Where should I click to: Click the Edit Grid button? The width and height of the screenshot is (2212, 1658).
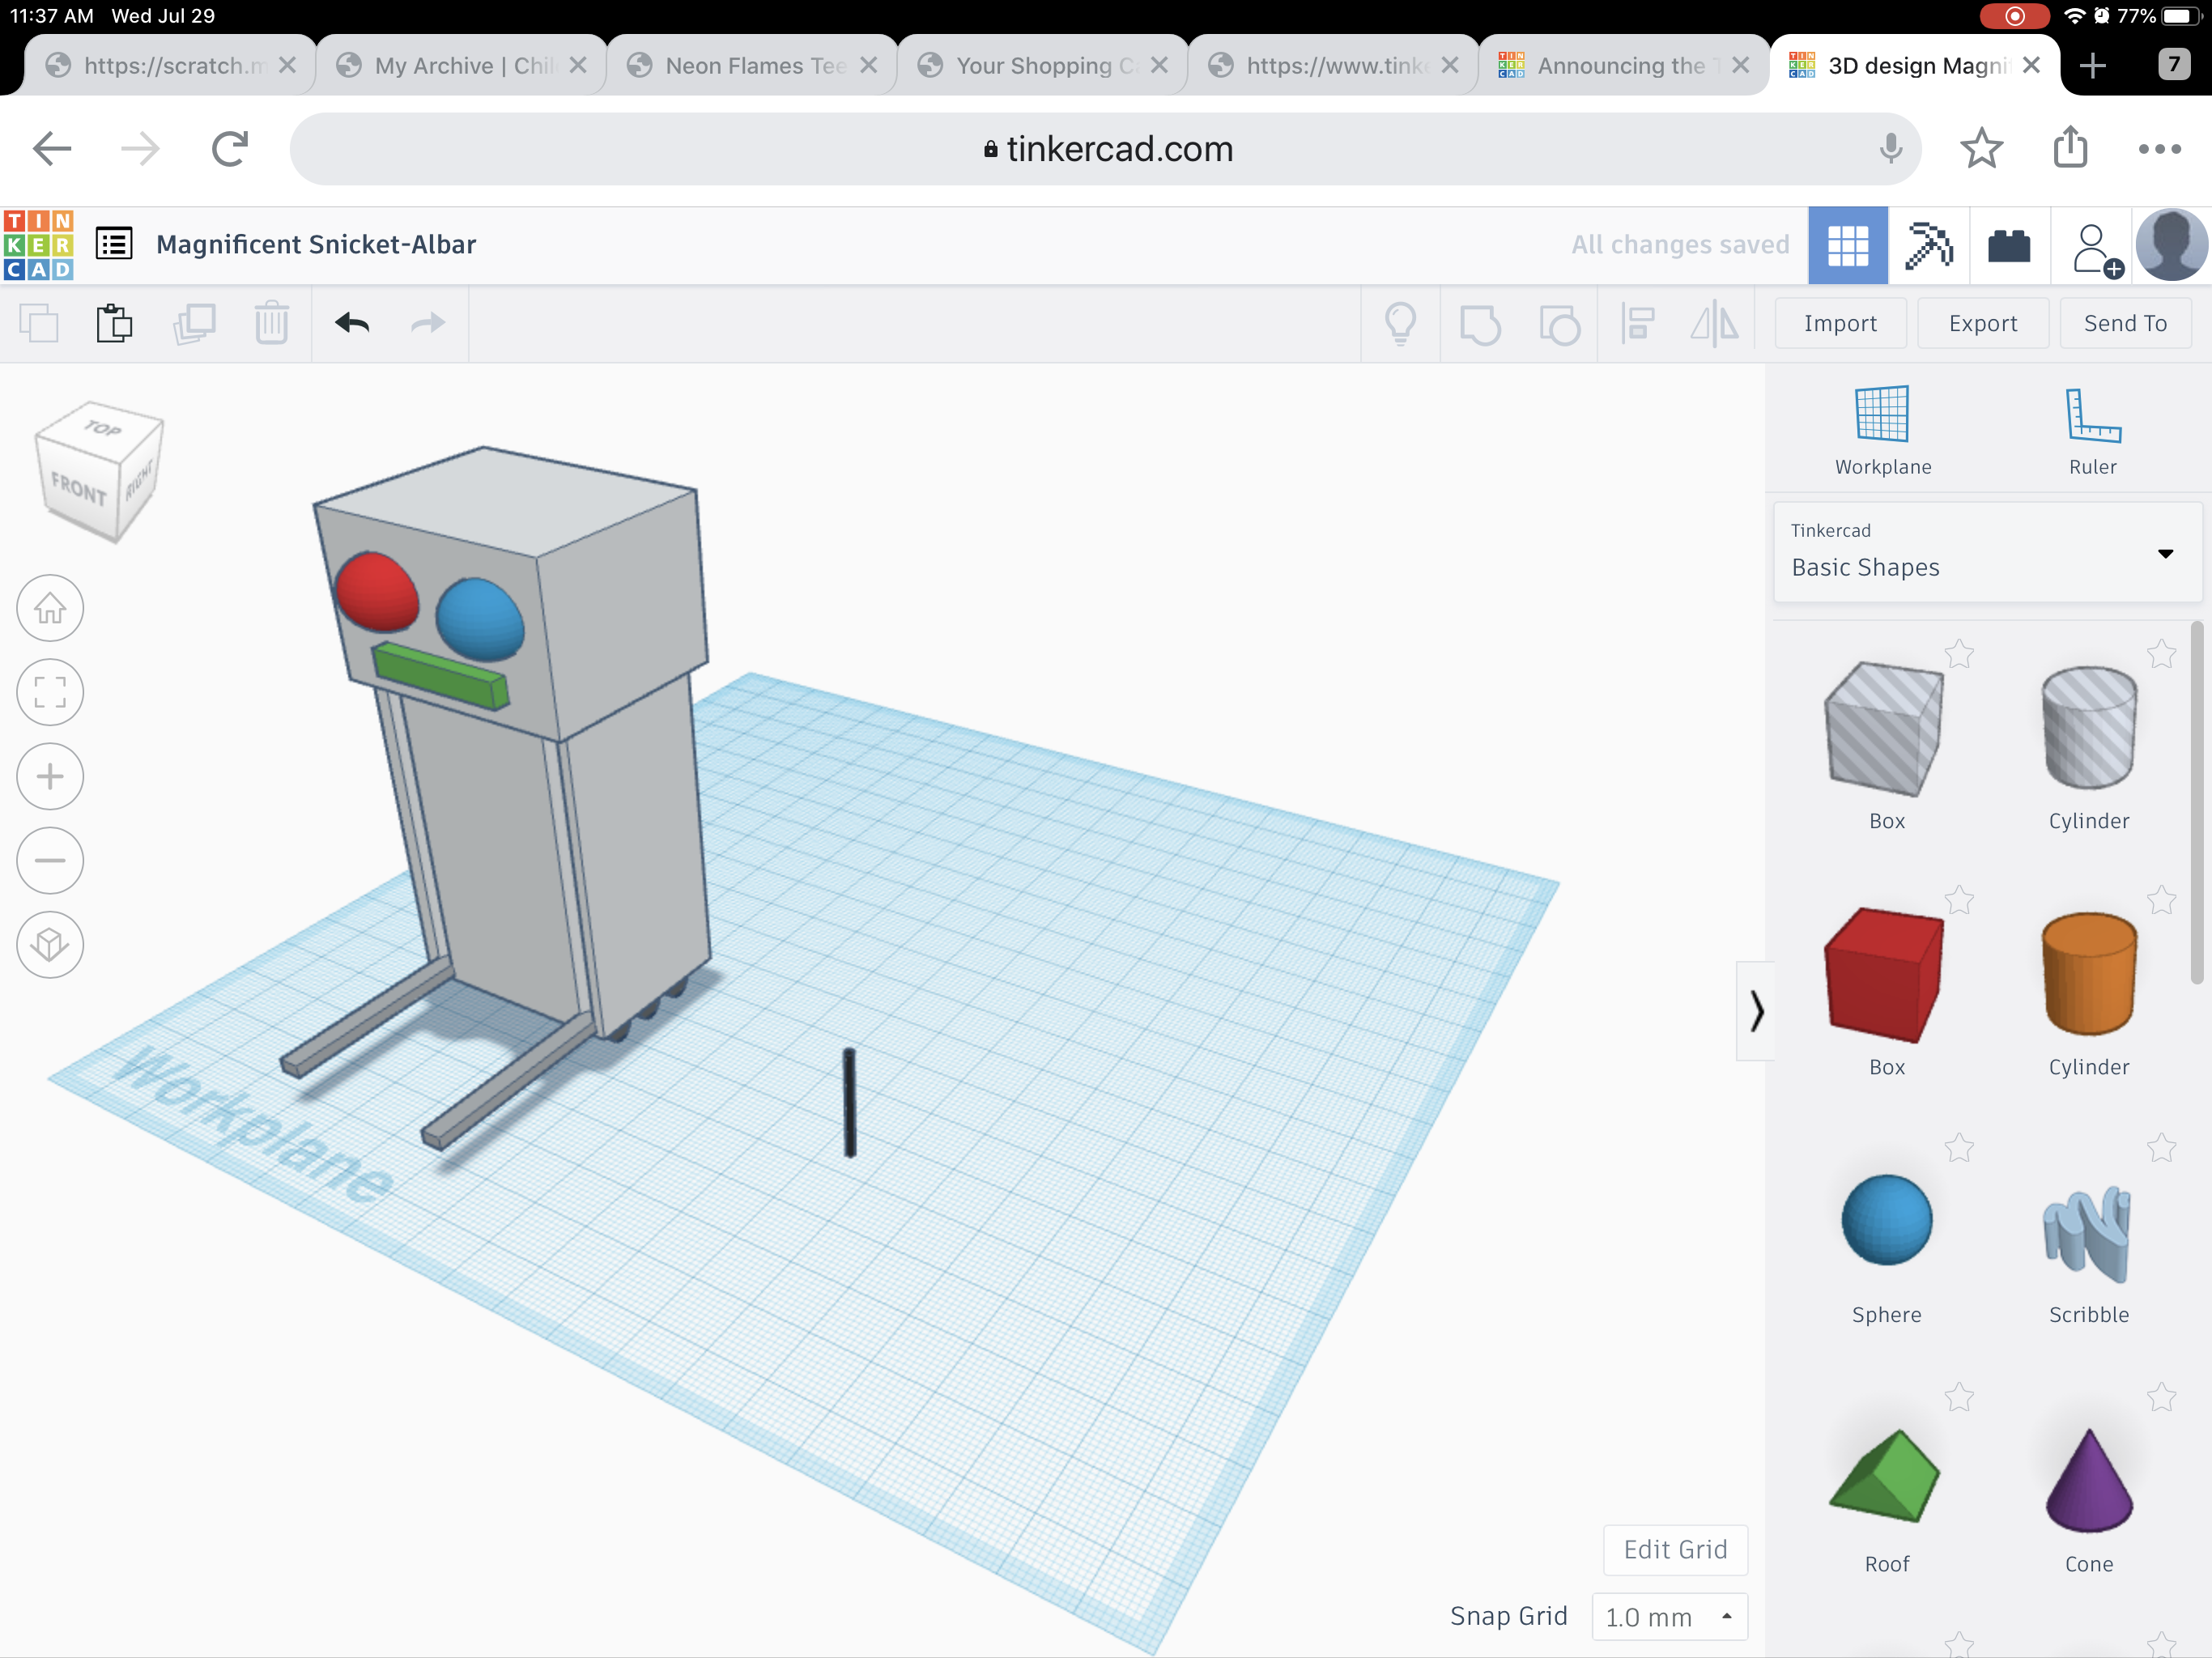(x=1675, y=1550)
